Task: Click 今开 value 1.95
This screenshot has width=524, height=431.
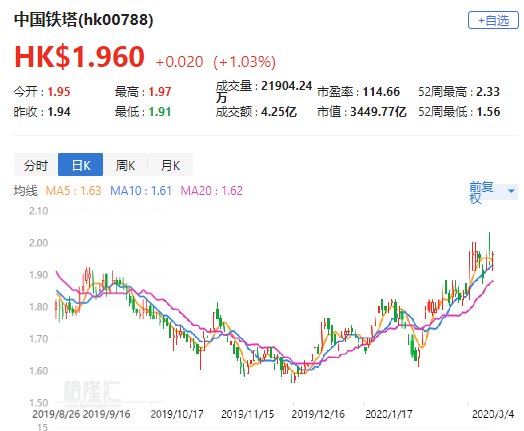Action: [59, 92]
